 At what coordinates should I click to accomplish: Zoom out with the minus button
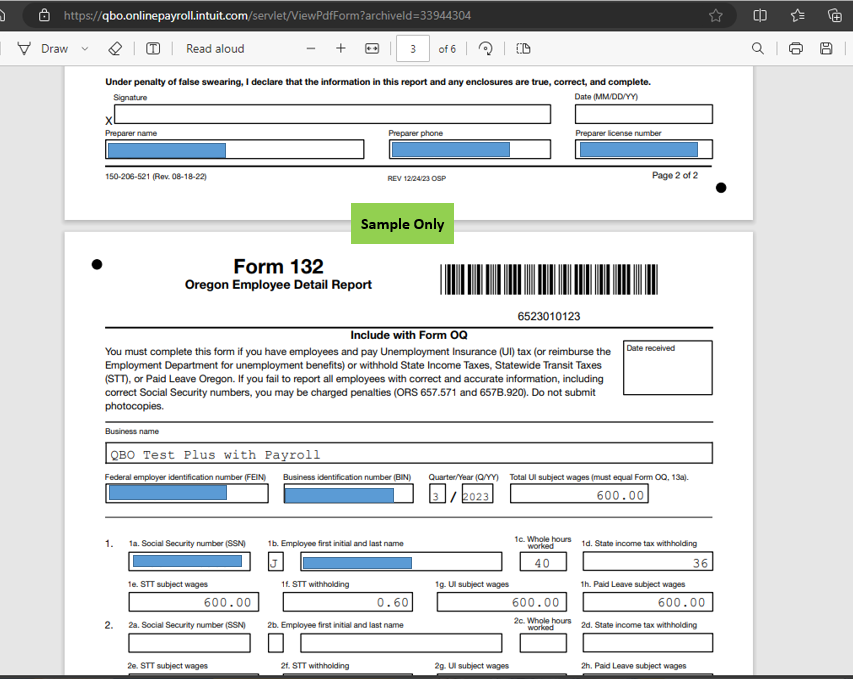[311, 48]
